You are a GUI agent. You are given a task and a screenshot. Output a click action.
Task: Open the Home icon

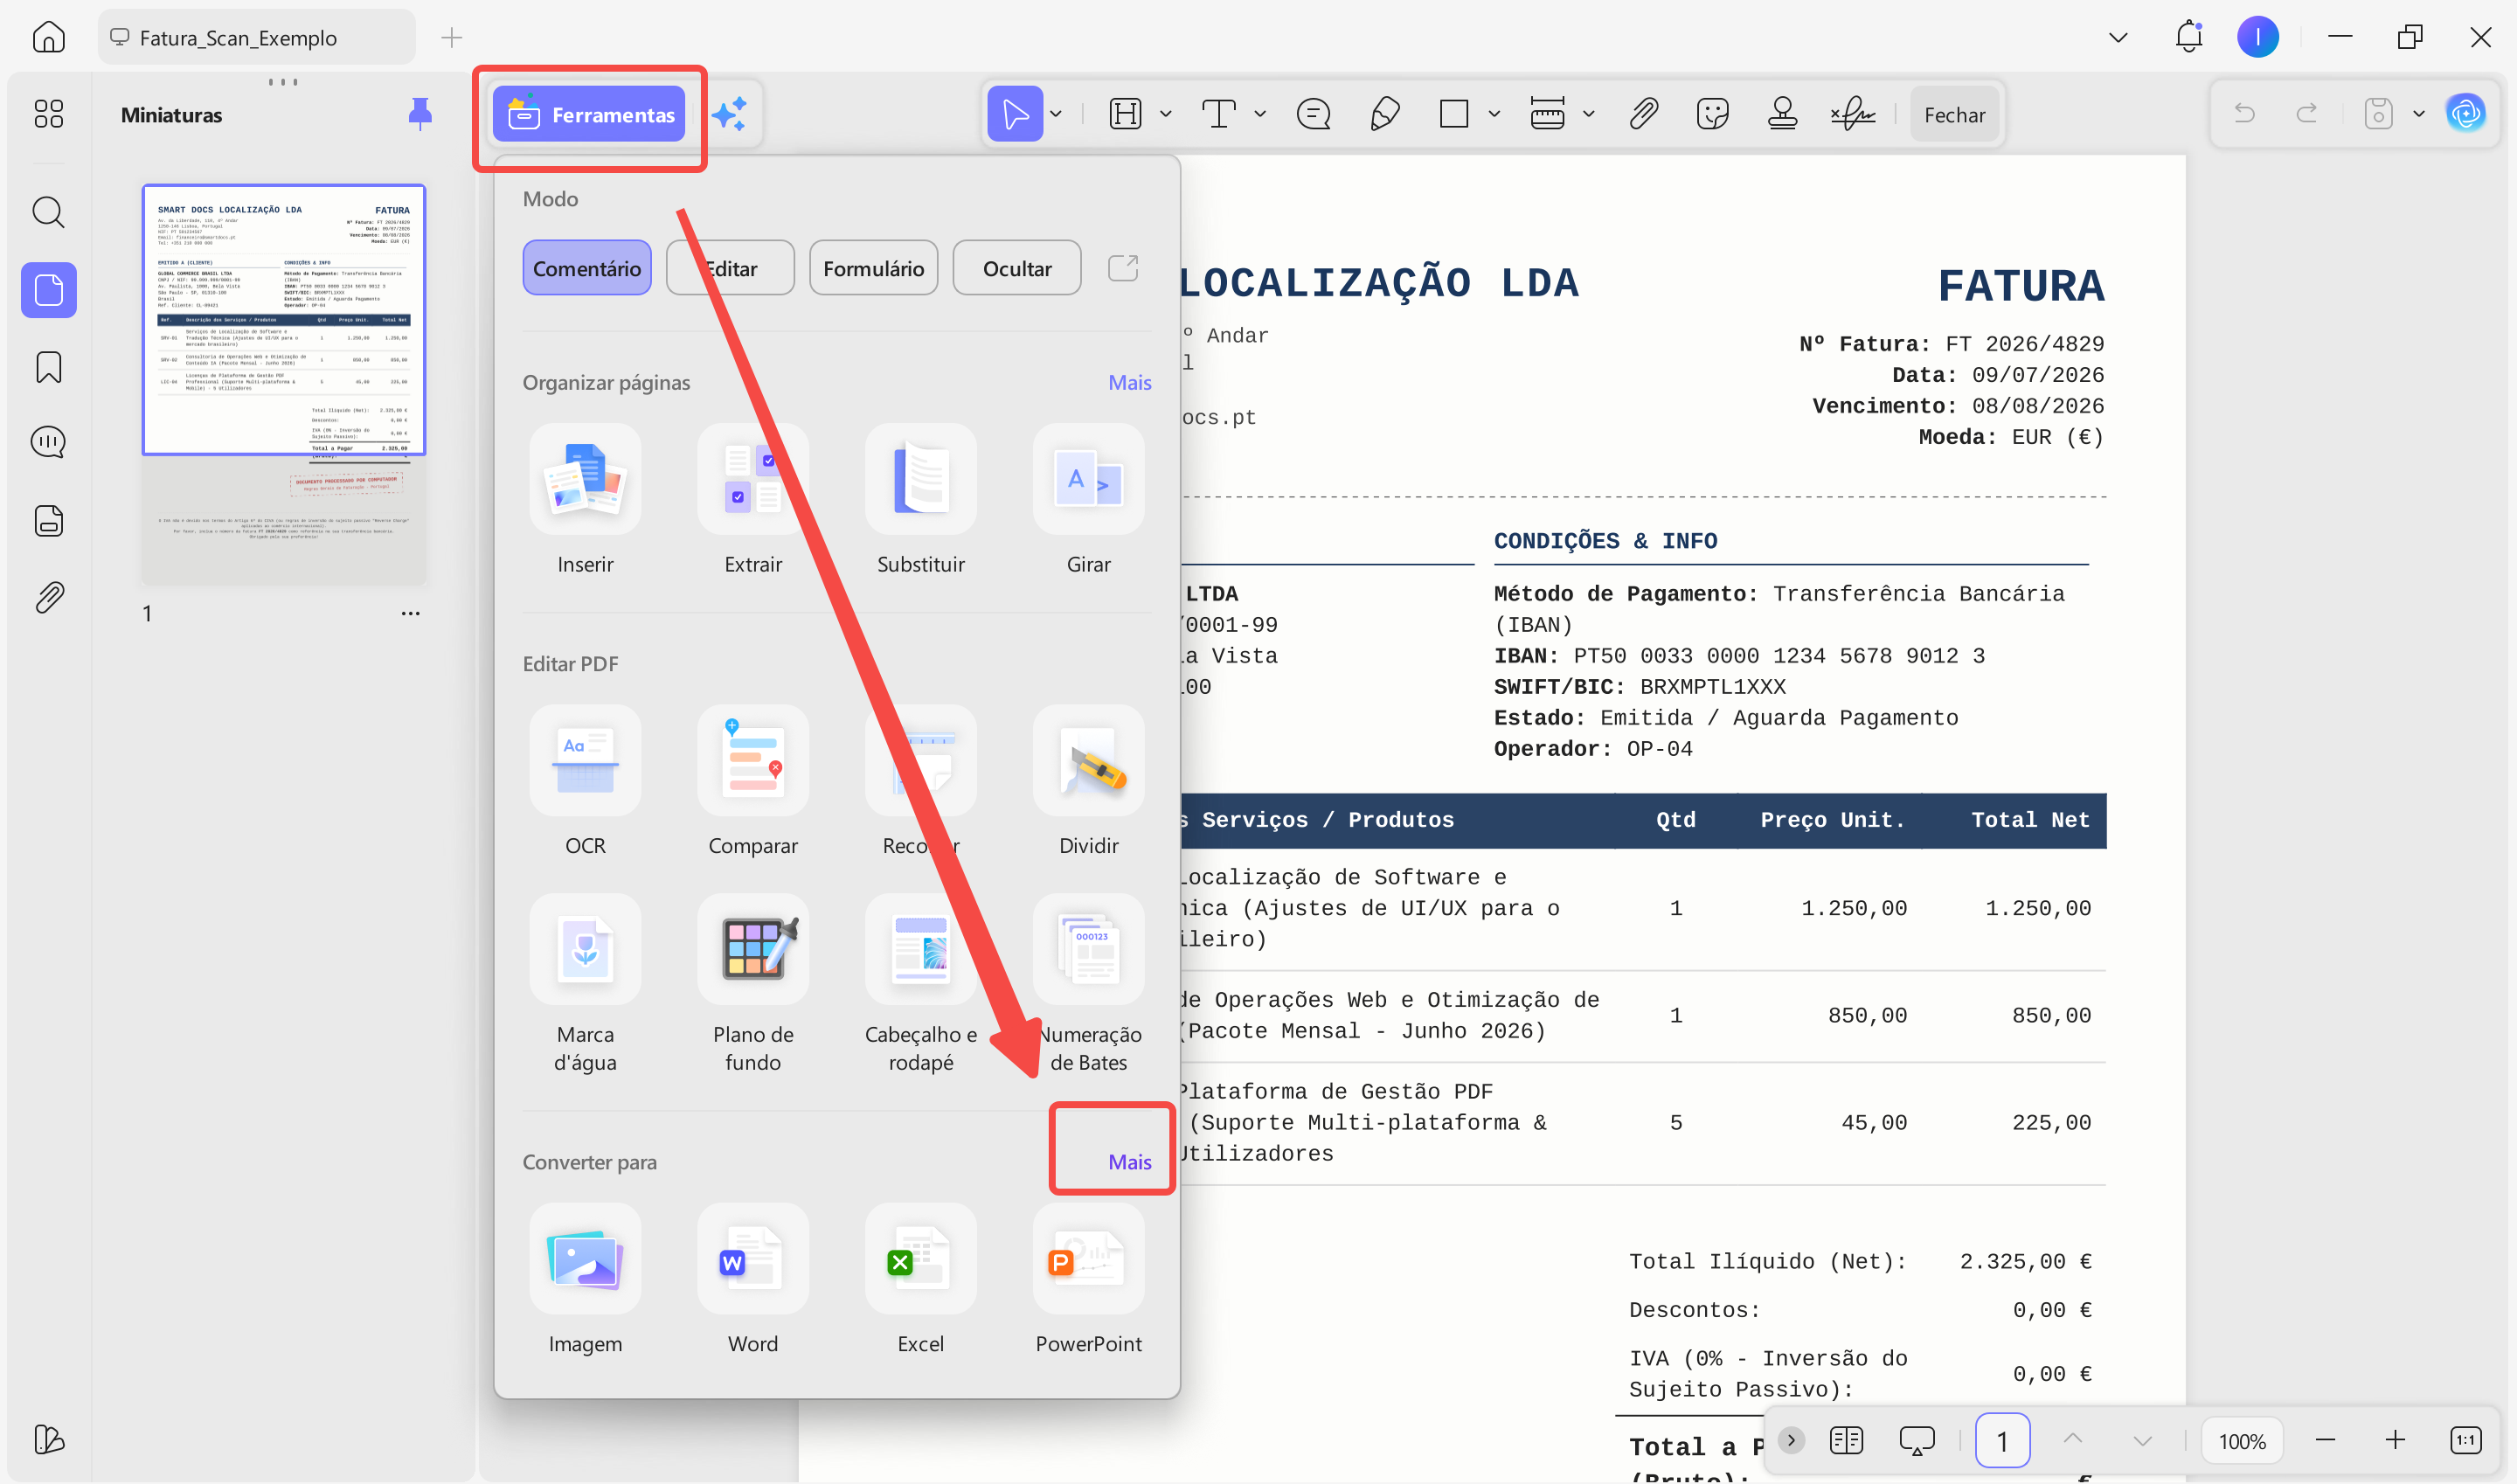click(48, 37)
